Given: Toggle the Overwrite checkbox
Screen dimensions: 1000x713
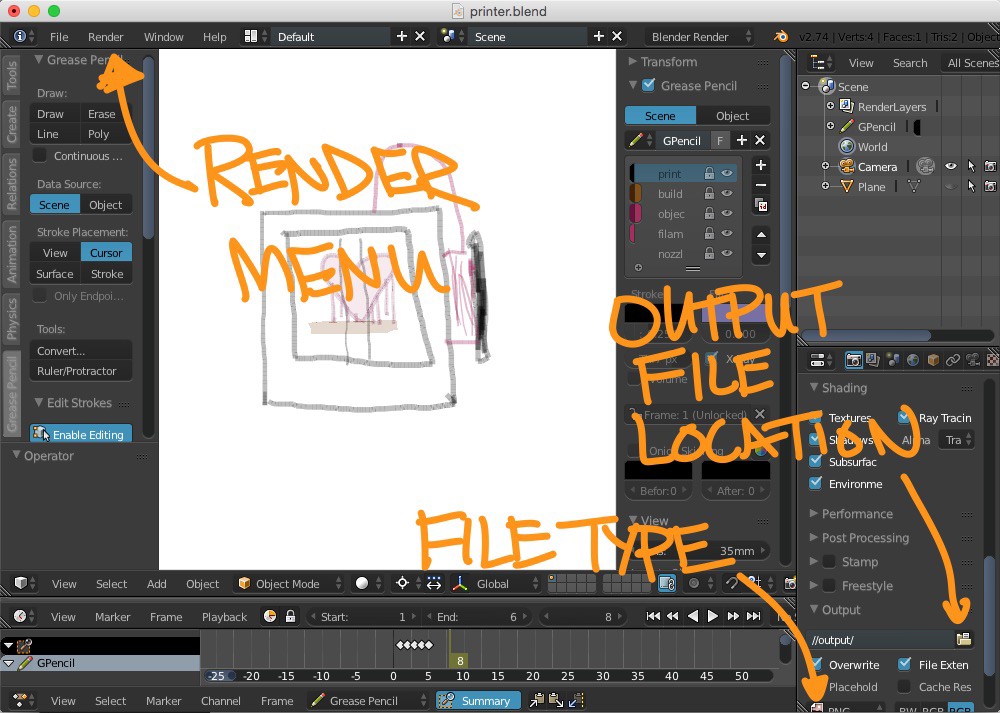Looking at the screenshot, I should tap(816, 664).
